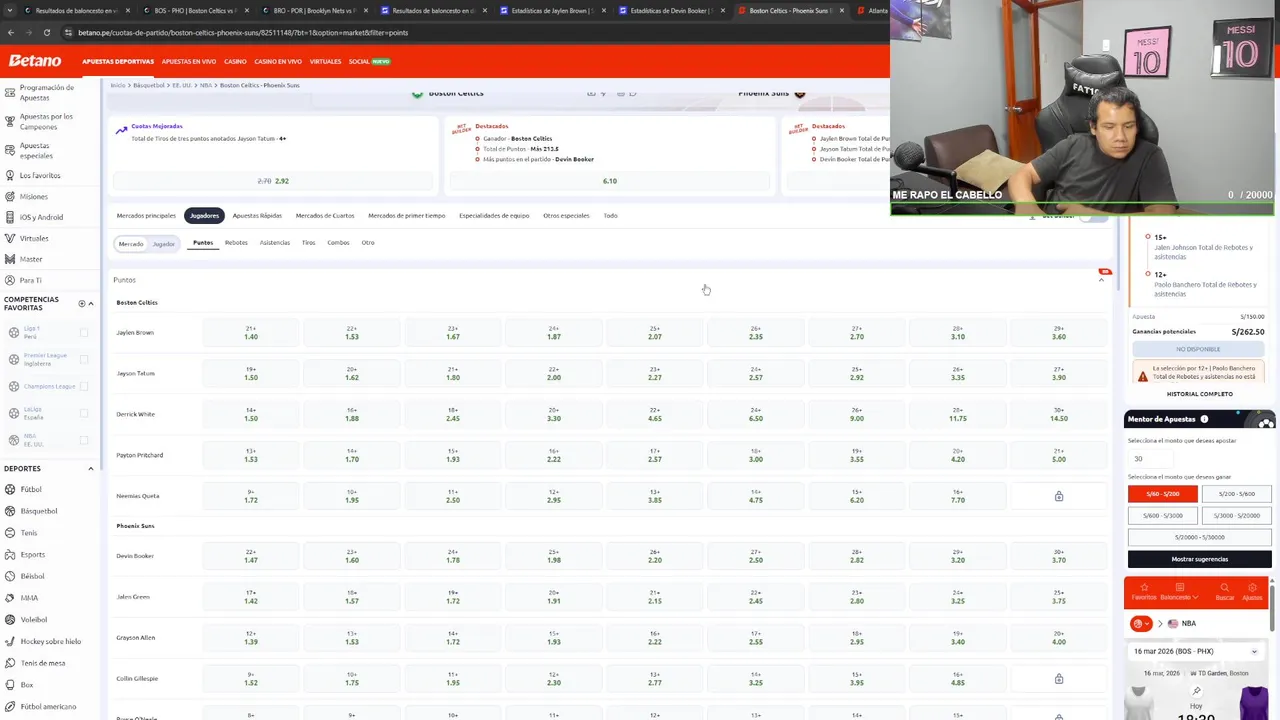Select the MMA sport icon

tap(9, 598)
